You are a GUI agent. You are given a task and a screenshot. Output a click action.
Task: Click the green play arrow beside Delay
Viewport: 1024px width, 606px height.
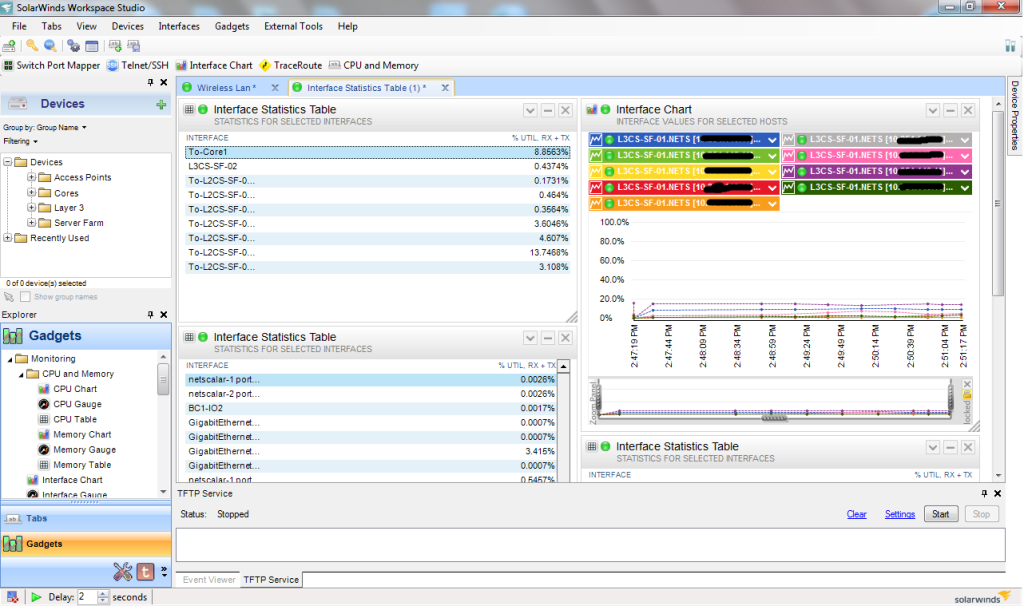tap(36, 597)
